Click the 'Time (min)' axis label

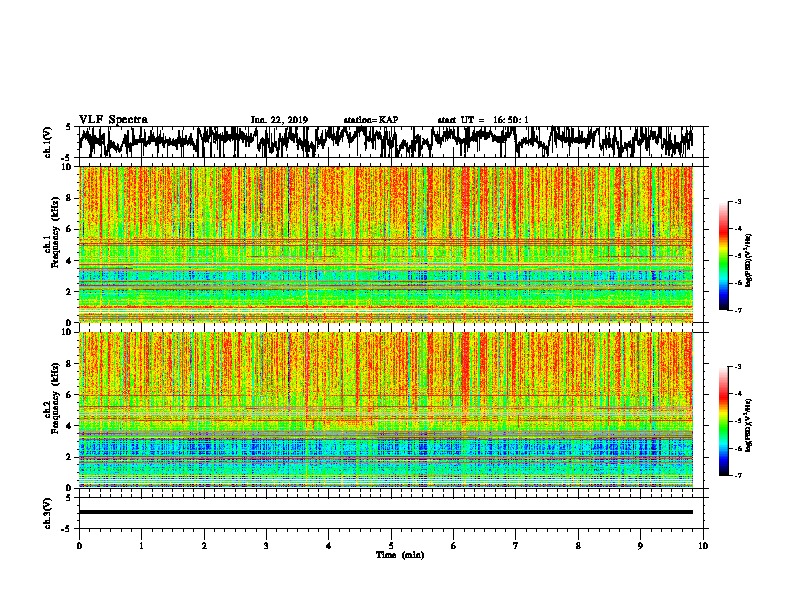coord(400,555)
